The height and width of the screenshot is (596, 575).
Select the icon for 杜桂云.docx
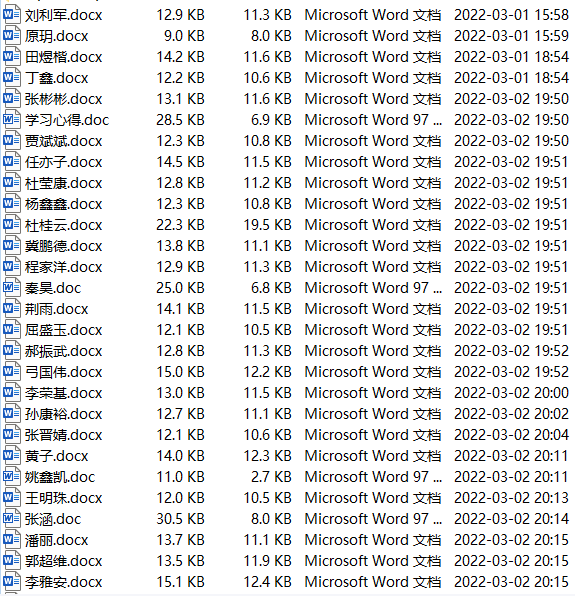11,225
